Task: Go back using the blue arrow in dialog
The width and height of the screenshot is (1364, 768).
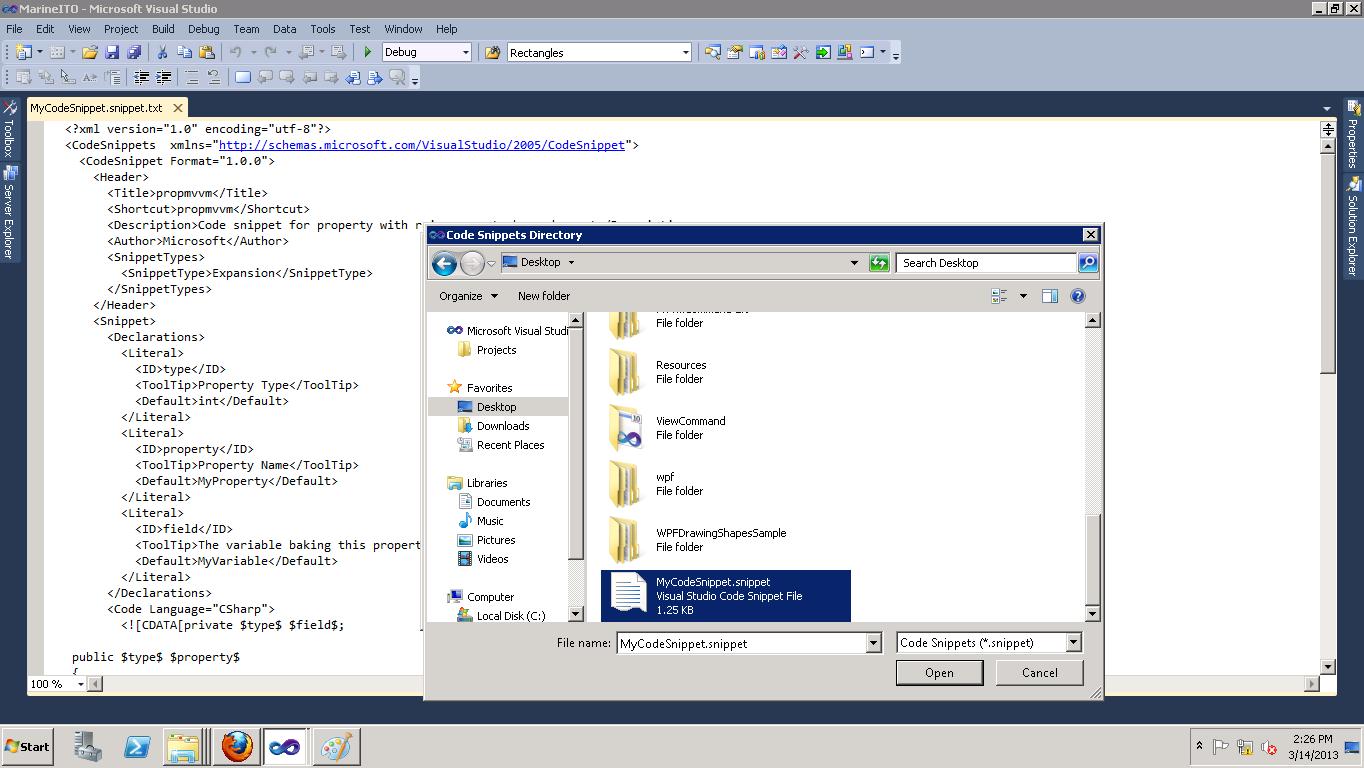Action: coord(444,263)
